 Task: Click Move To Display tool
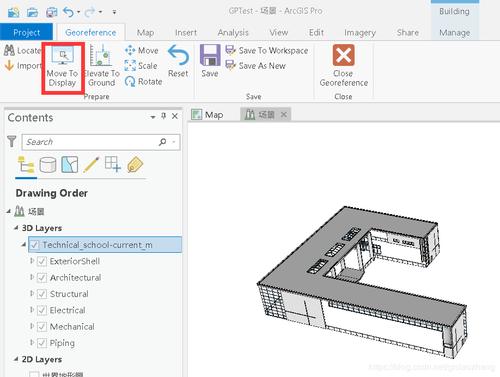tap(62, 68)
